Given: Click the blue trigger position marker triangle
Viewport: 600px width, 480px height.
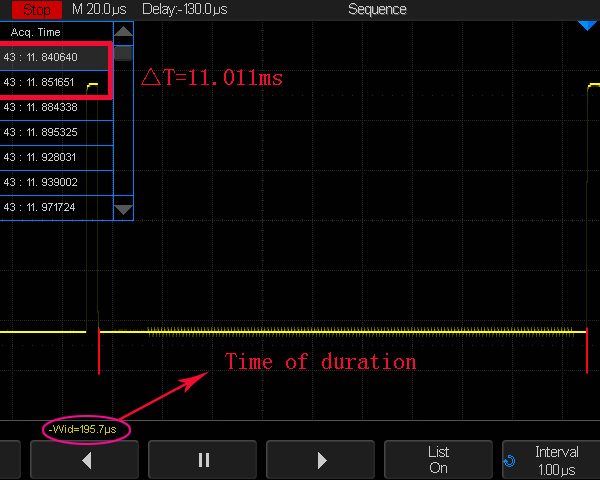Looking at the screenshot, I should [586, 24].
